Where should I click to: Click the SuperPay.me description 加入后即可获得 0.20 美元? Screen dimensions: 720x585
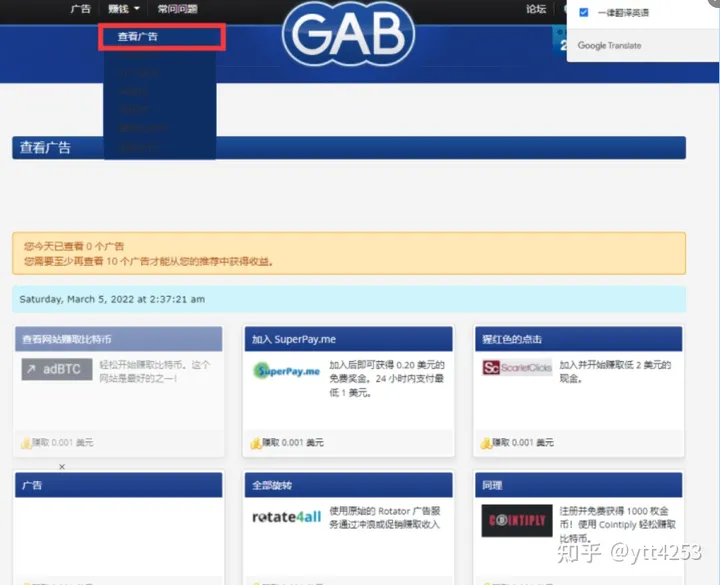[387, 378]
